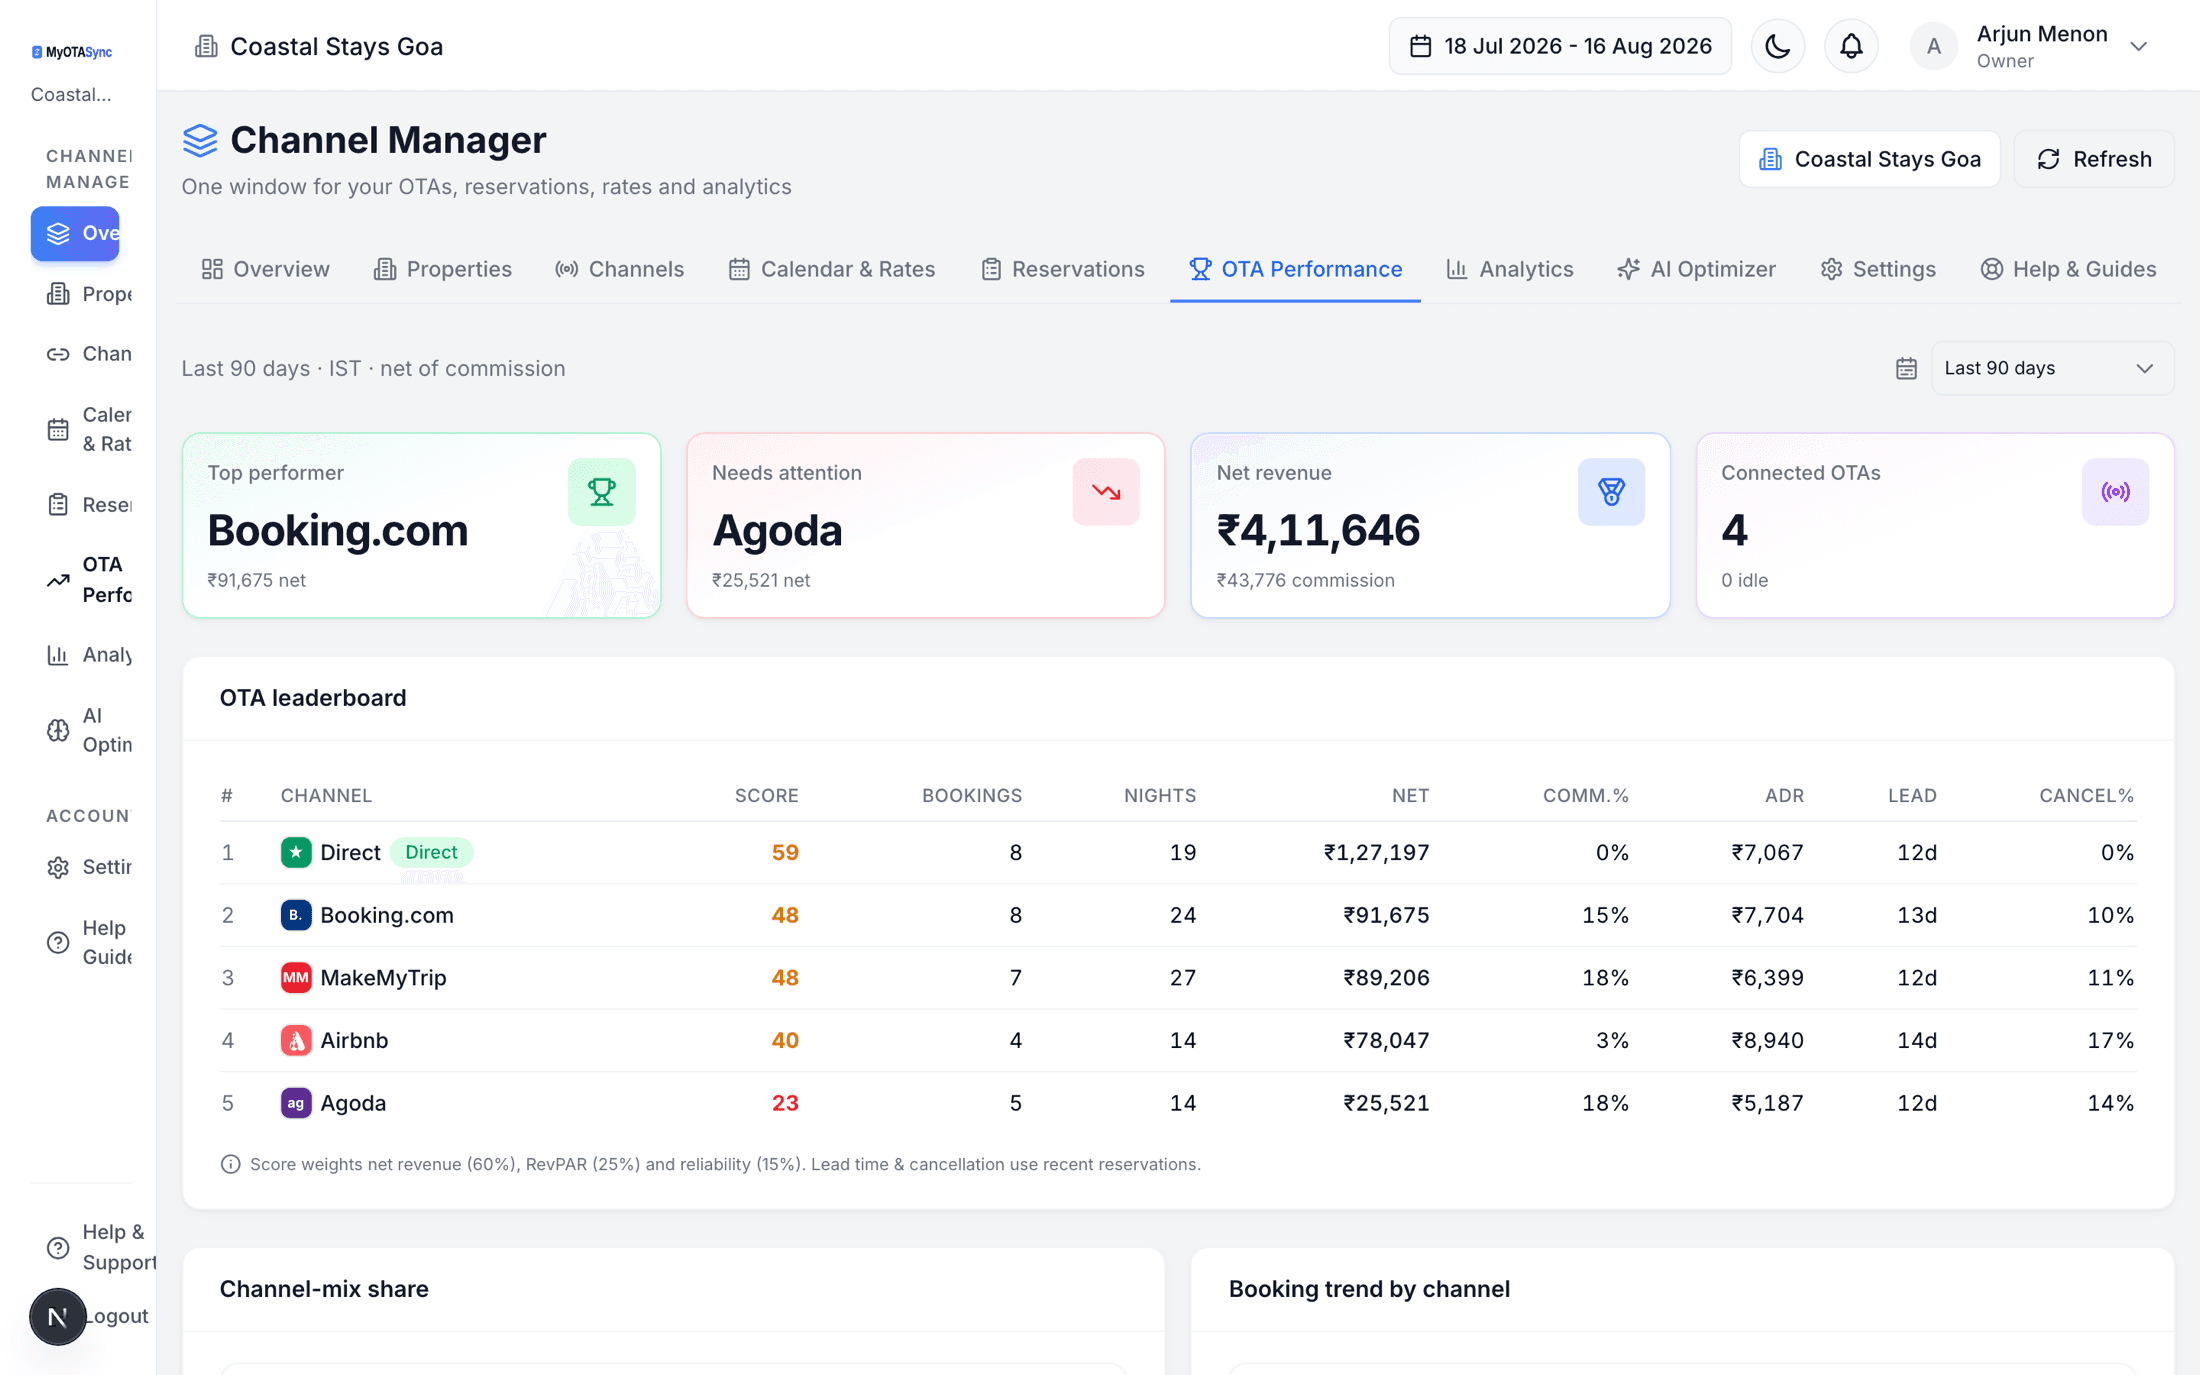Open the Net revenue ₹4,11,646 card
Screen dimensions: 2200x1375
pos(1430,525)
